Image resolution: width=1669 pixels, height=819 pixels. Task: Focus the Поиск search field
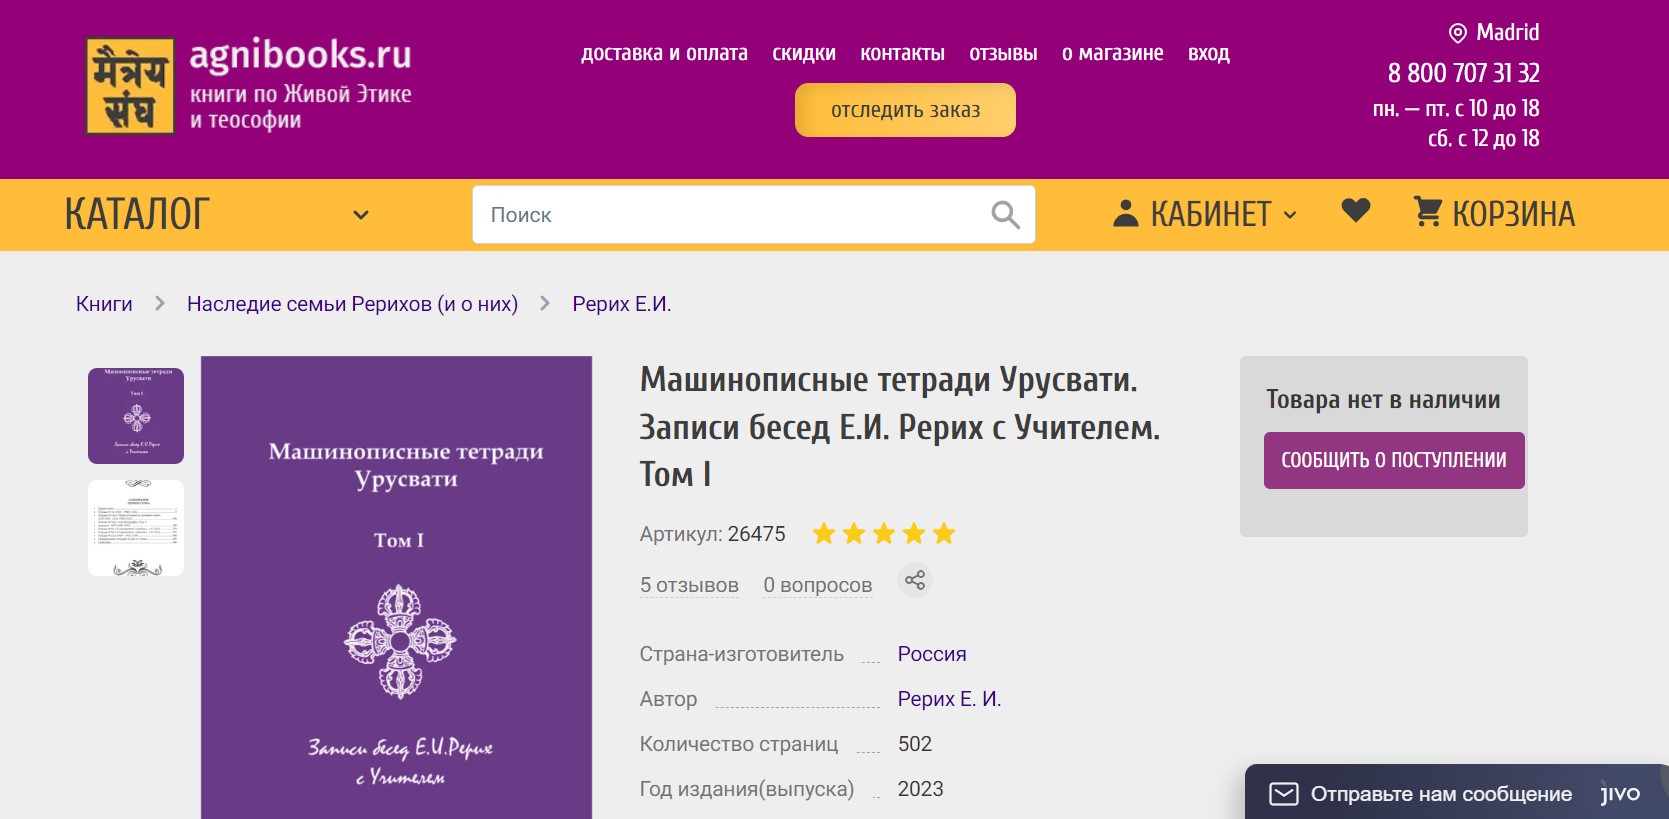click(x=730, y=215)
